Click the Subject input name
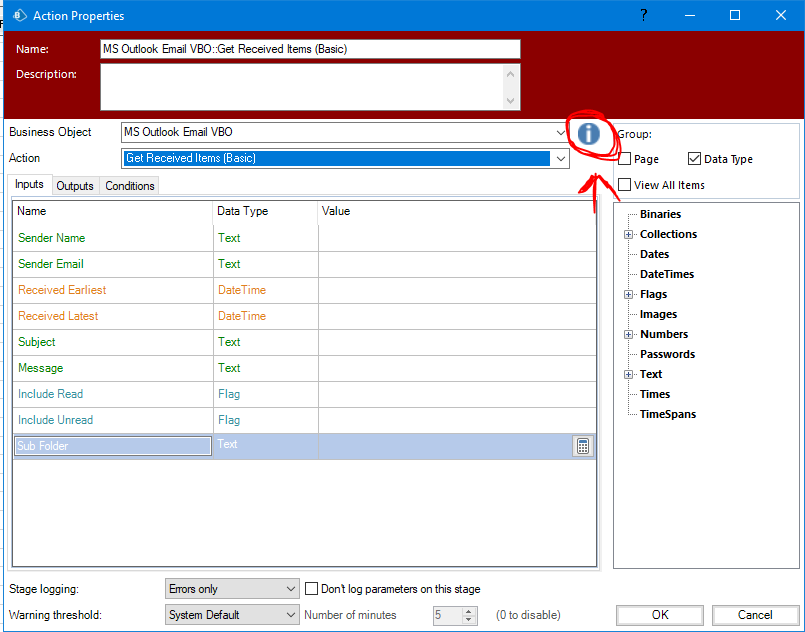 coord(36,342)
